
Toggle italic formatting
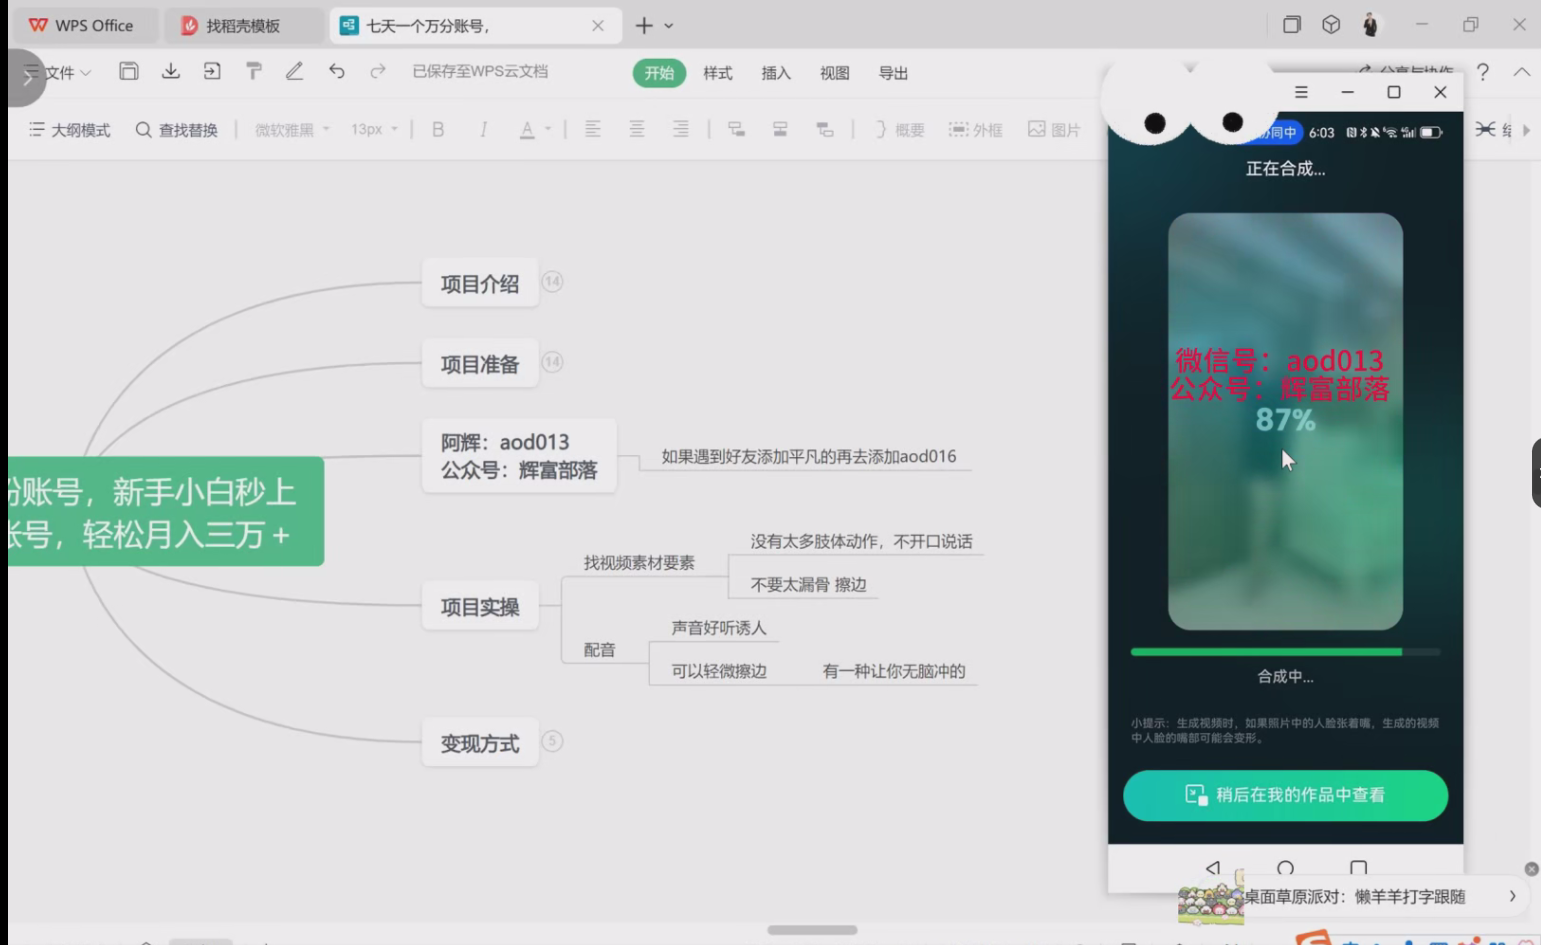[x=483, y=129]
